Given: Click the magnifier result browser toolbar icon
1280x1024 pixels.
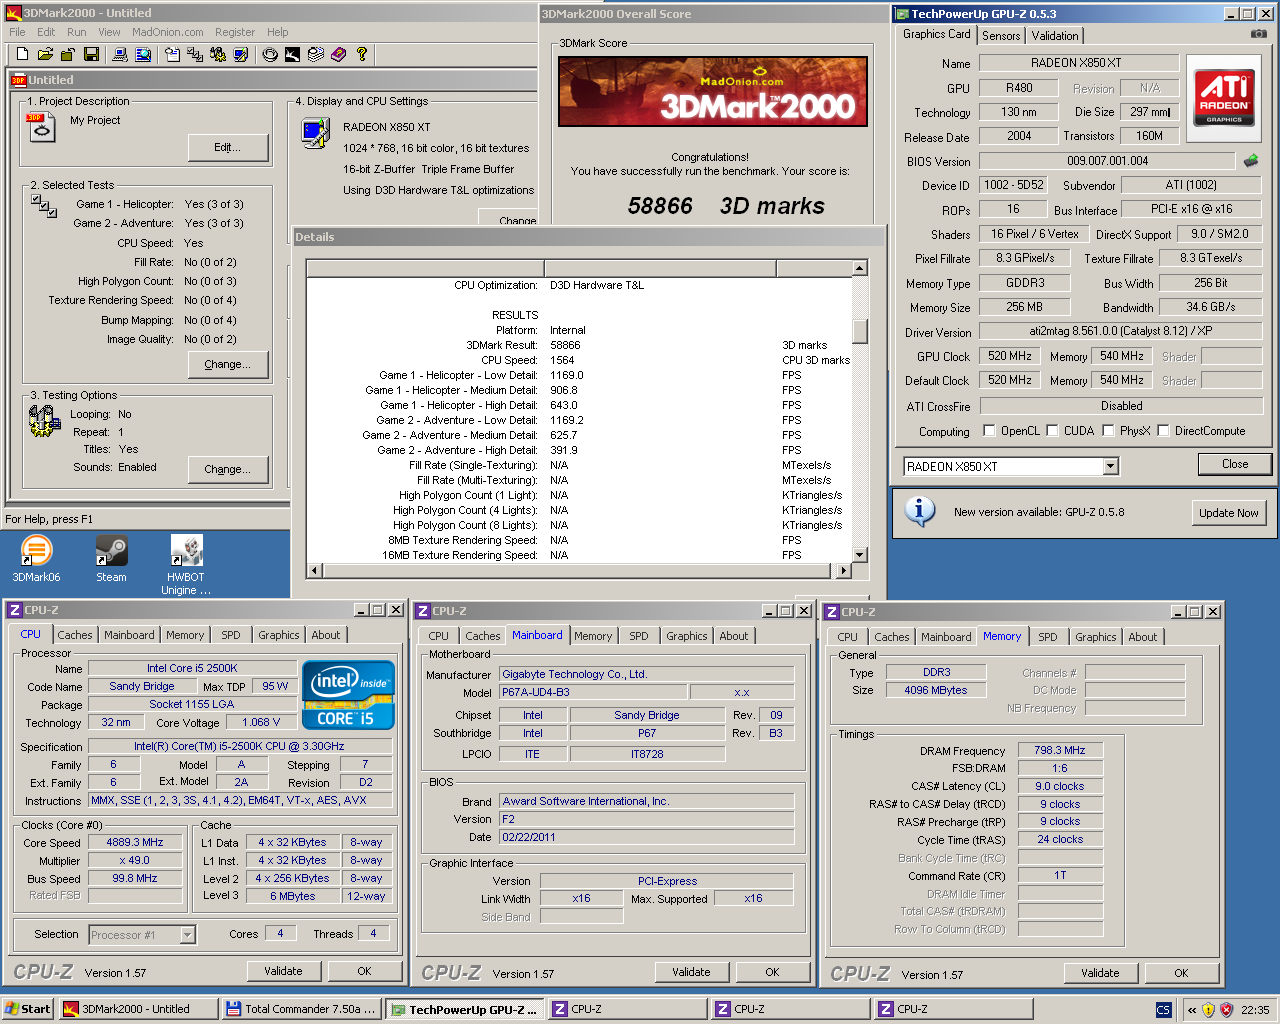Looking at the screenshot, I should tap(143, 54).
